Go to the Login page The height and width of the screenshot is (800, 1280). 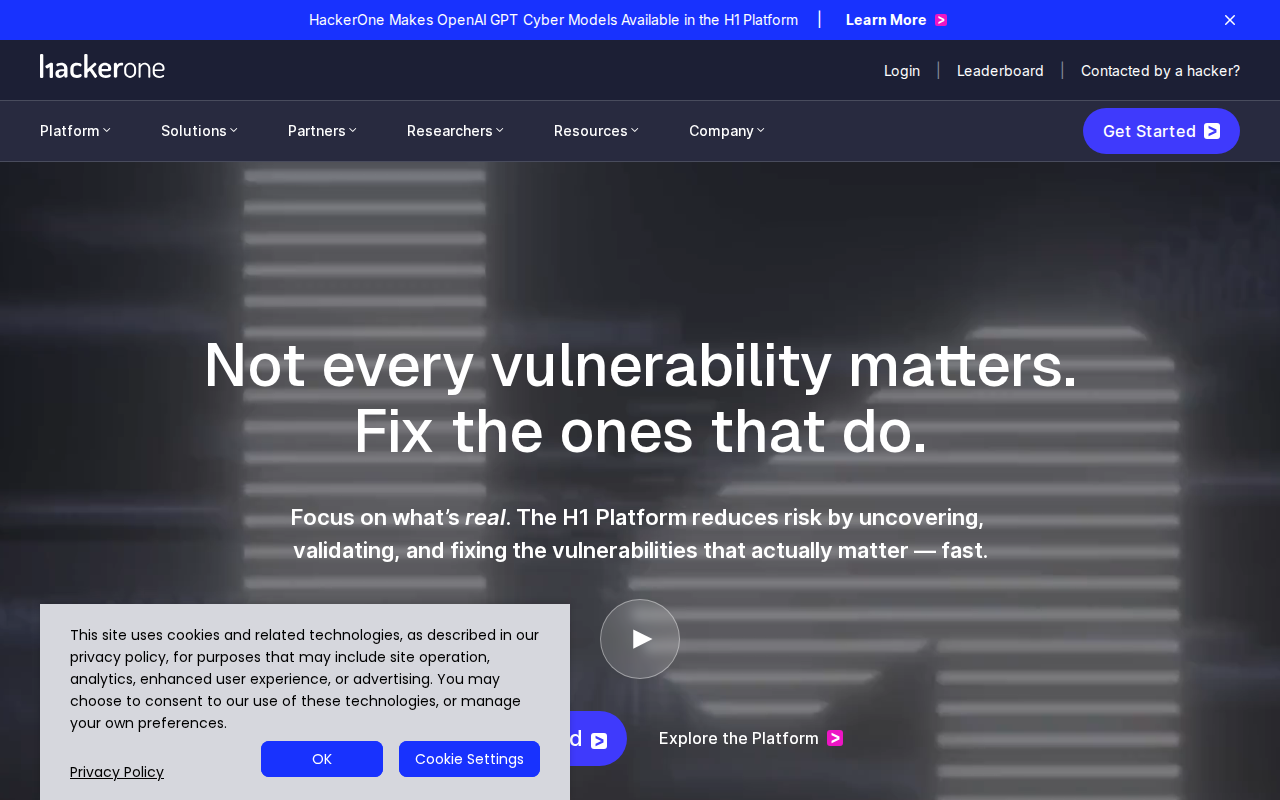[x=902, y=70]
